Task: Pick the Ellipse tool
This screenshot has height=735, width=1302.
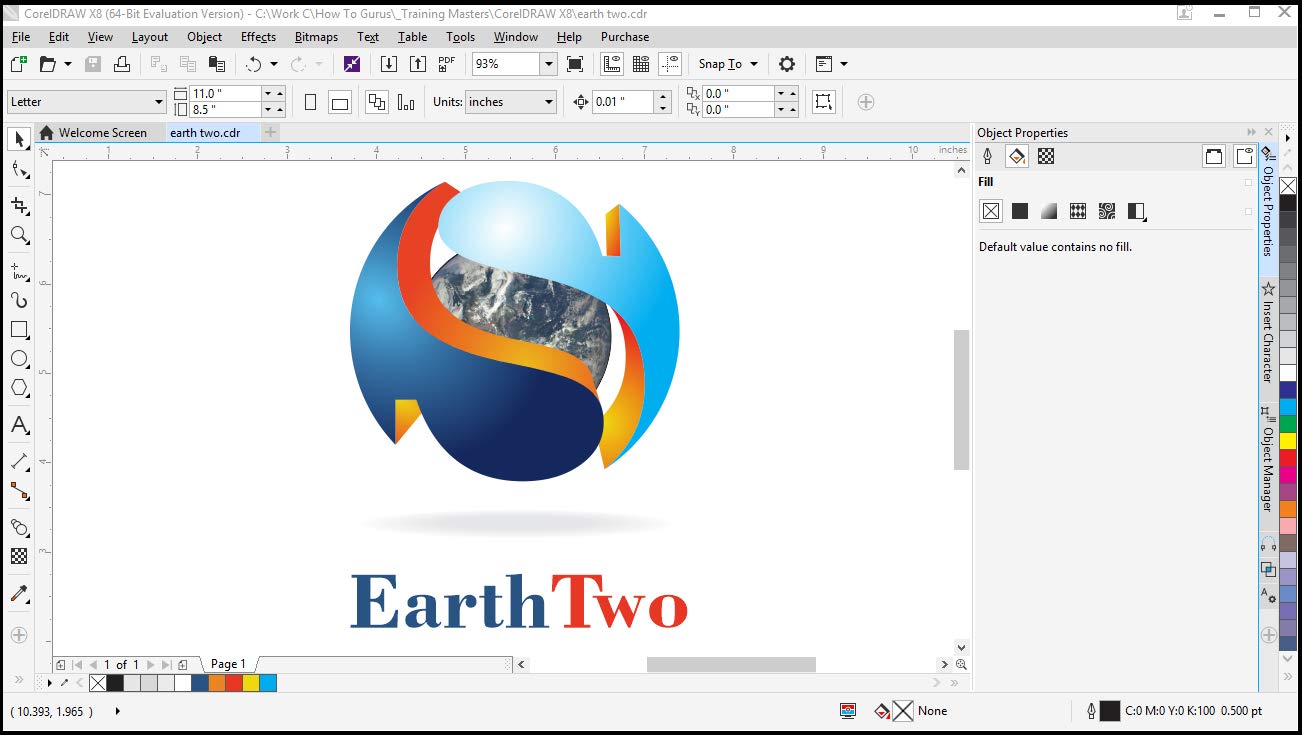Action: click(x=19, y=359)
